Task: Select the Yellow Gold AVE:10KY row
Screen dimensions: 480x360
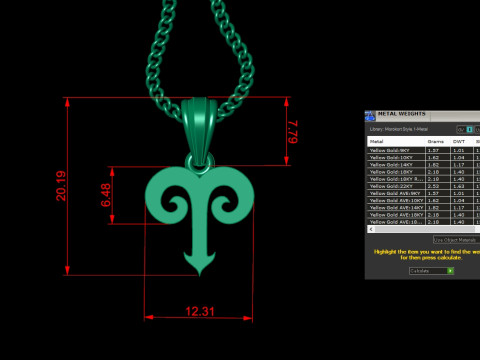Action: [x=423, y=200]
